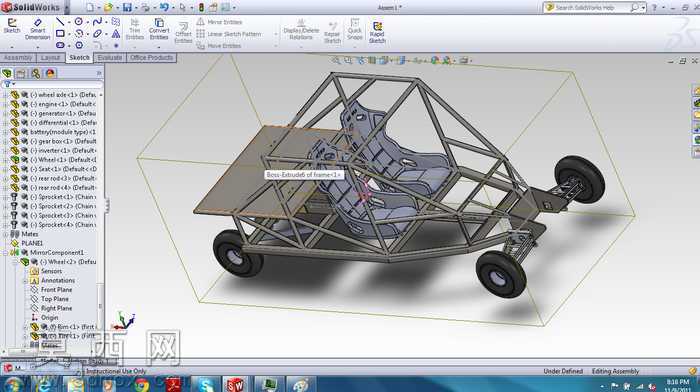This screenshot has width=700, height=392.
Task: Select the Arc sketch tool
Action: [x=79, y=33]
